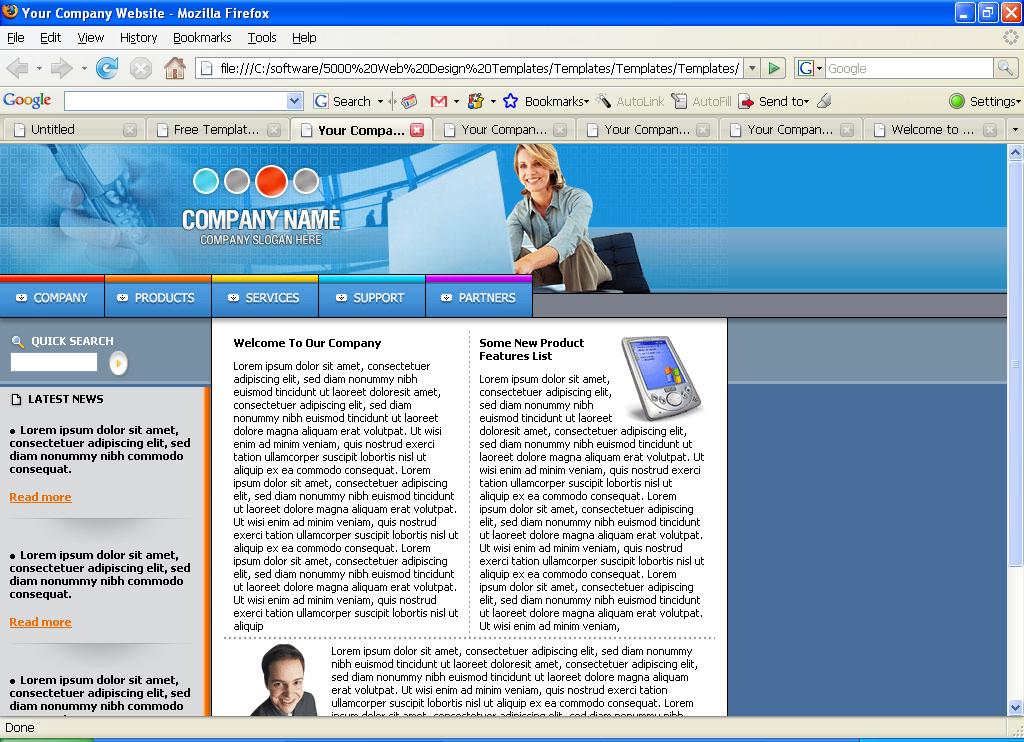Image resolution: width=1024 pixels, height=742 pixels.
Task: Open the Bookmarks menu
Action: click(x=202, y=37)
